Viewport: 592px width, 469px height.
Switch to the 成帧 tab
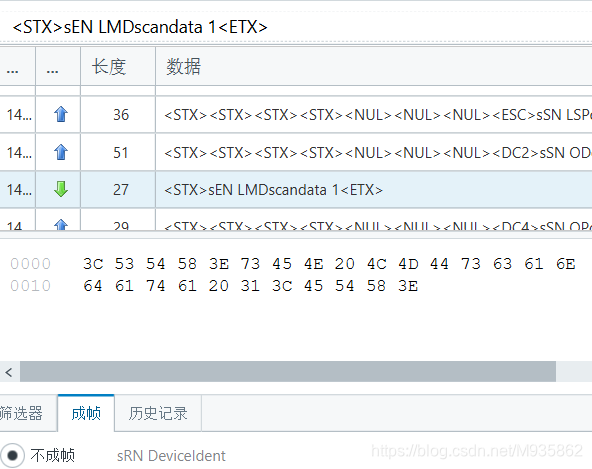coord(86,413)
